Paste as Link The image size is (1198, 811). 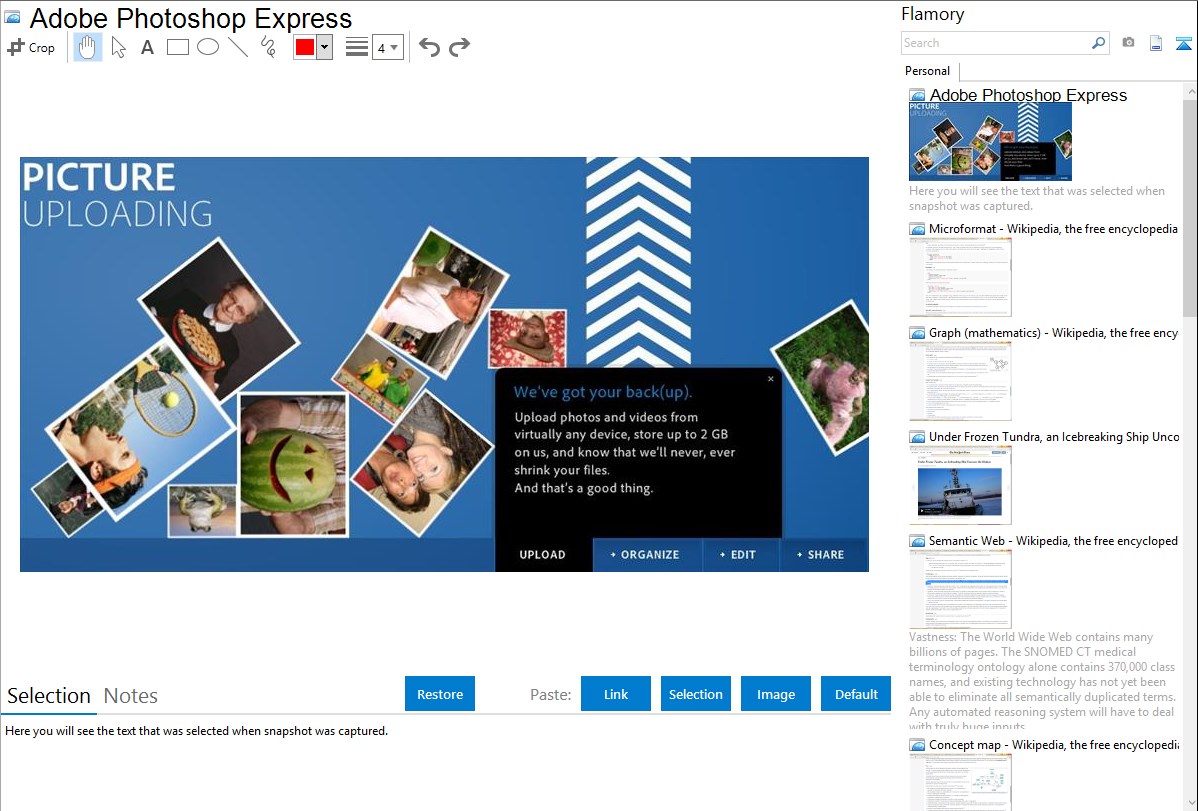(616, 694)
